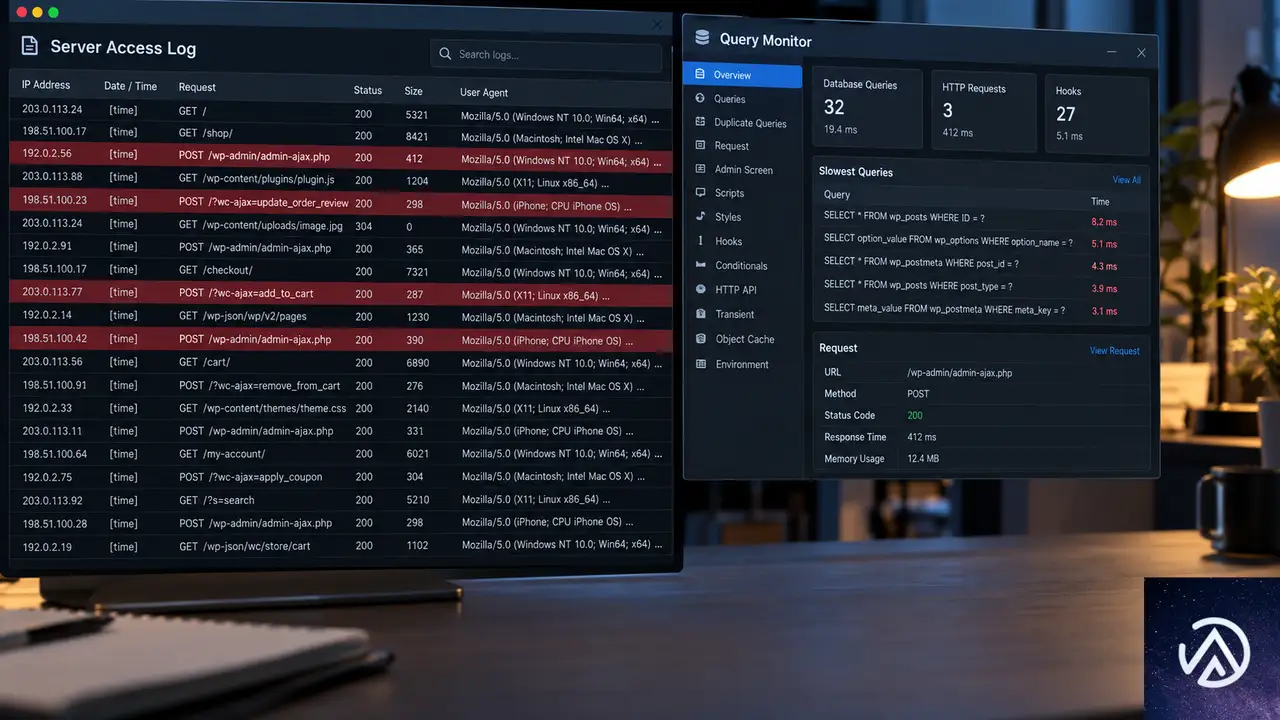Open Environment panel in sidebar
This screenshot has width=1280, height=720.
(742, 364)
